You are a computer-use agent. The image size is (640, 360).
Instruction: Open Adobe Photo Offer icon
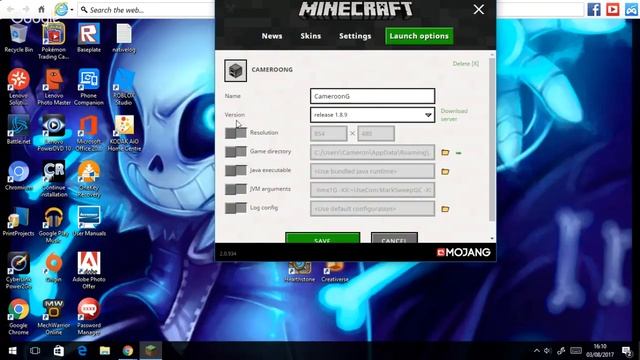(x=89, y=271)
